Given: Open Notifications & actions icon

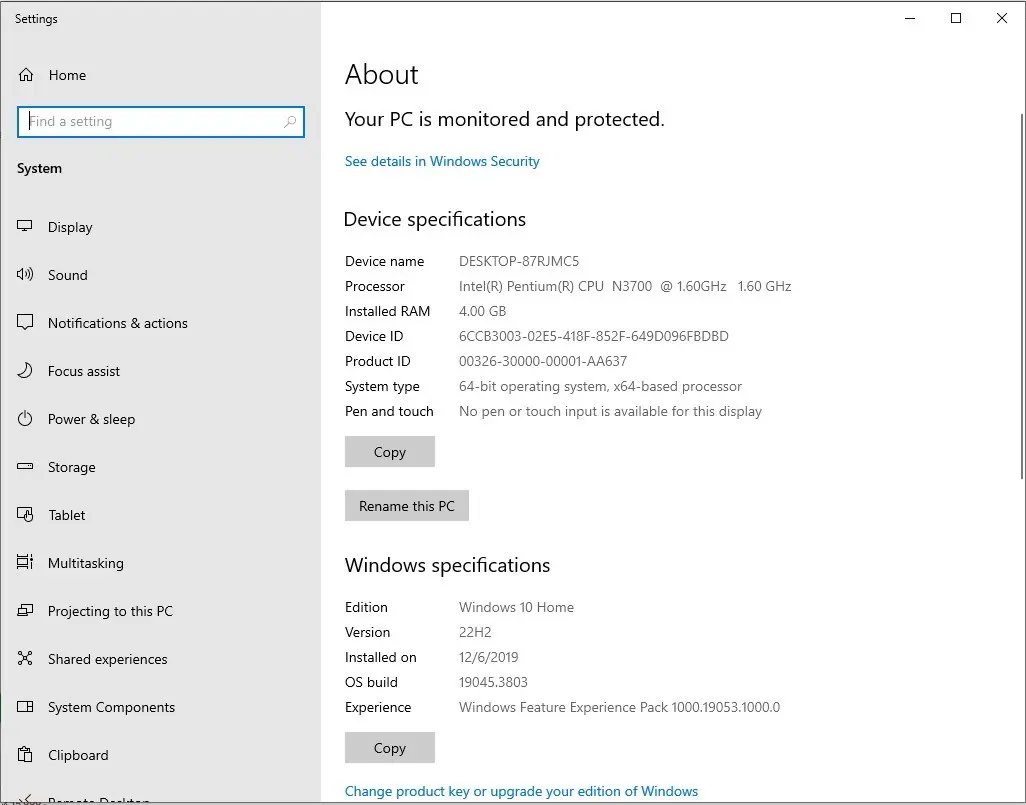Looking at the screenshot, I should point(25,323).
